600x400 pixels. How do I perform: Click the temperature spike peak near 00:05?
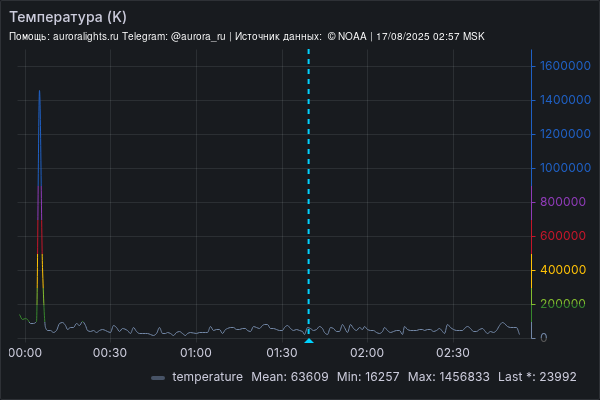point(39,91)
